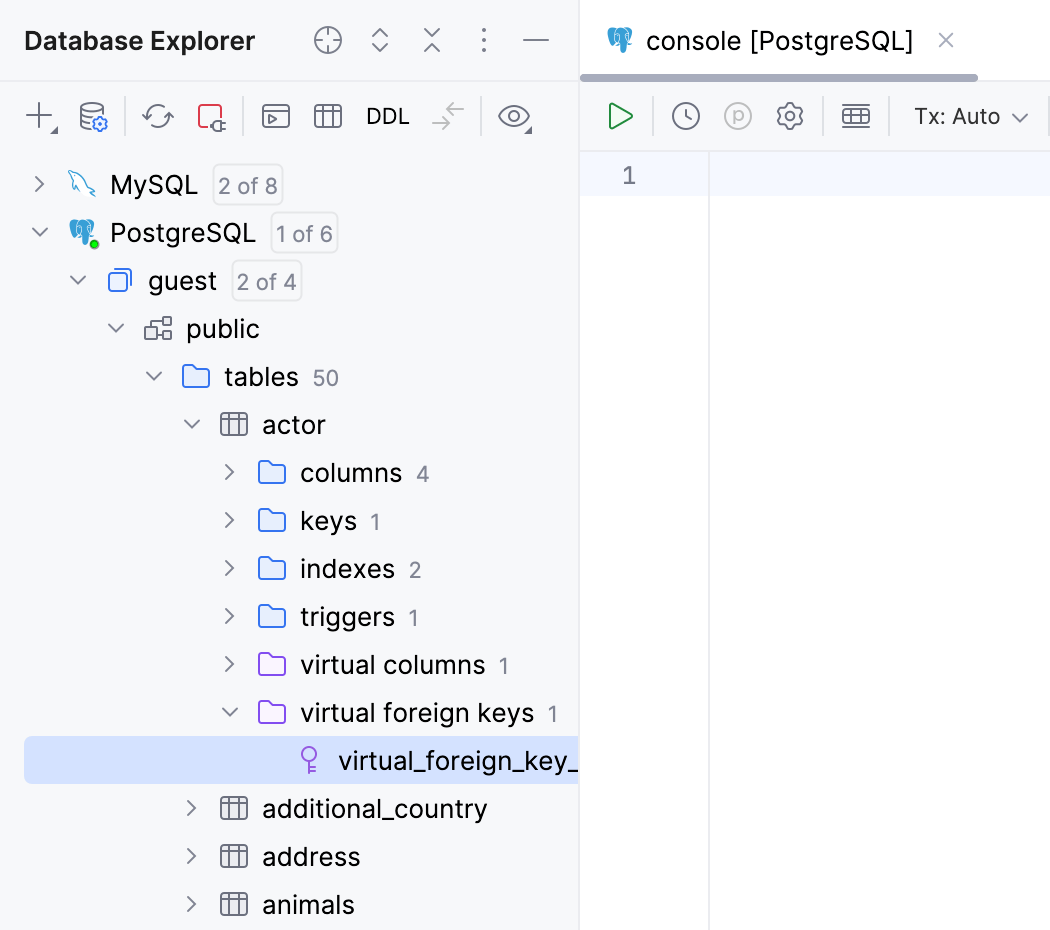Switch to the console [PostgreSQL] tab
The height and width of the screenshot is (930, 1050).
coord(780,41)
